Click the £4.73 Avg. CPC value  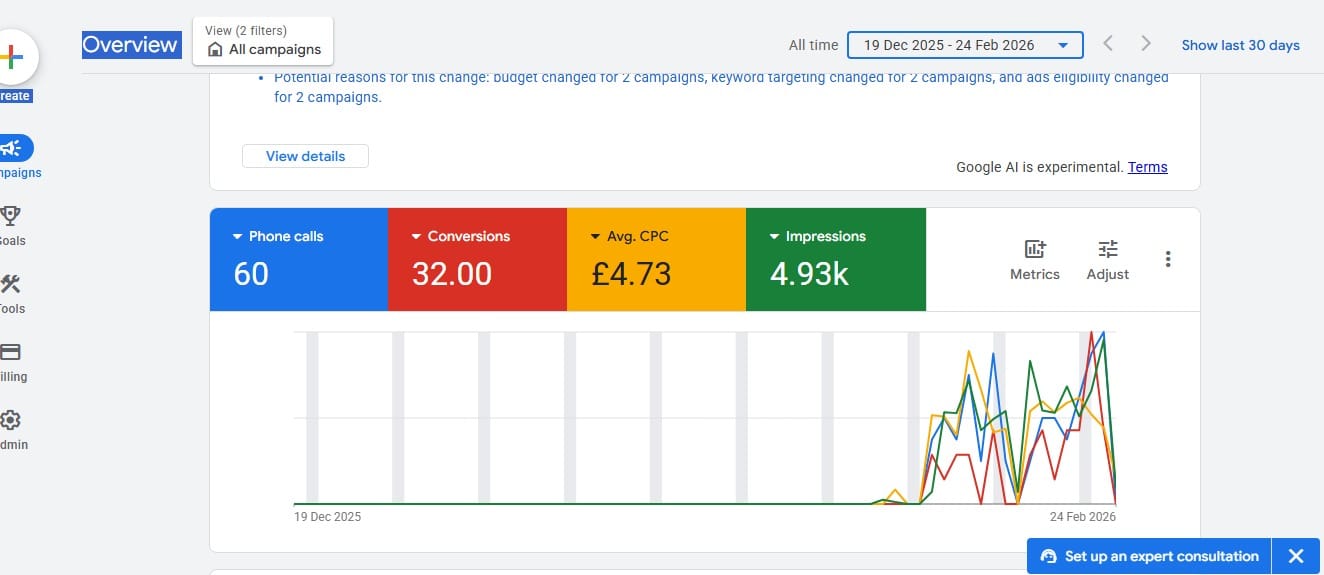631,274
